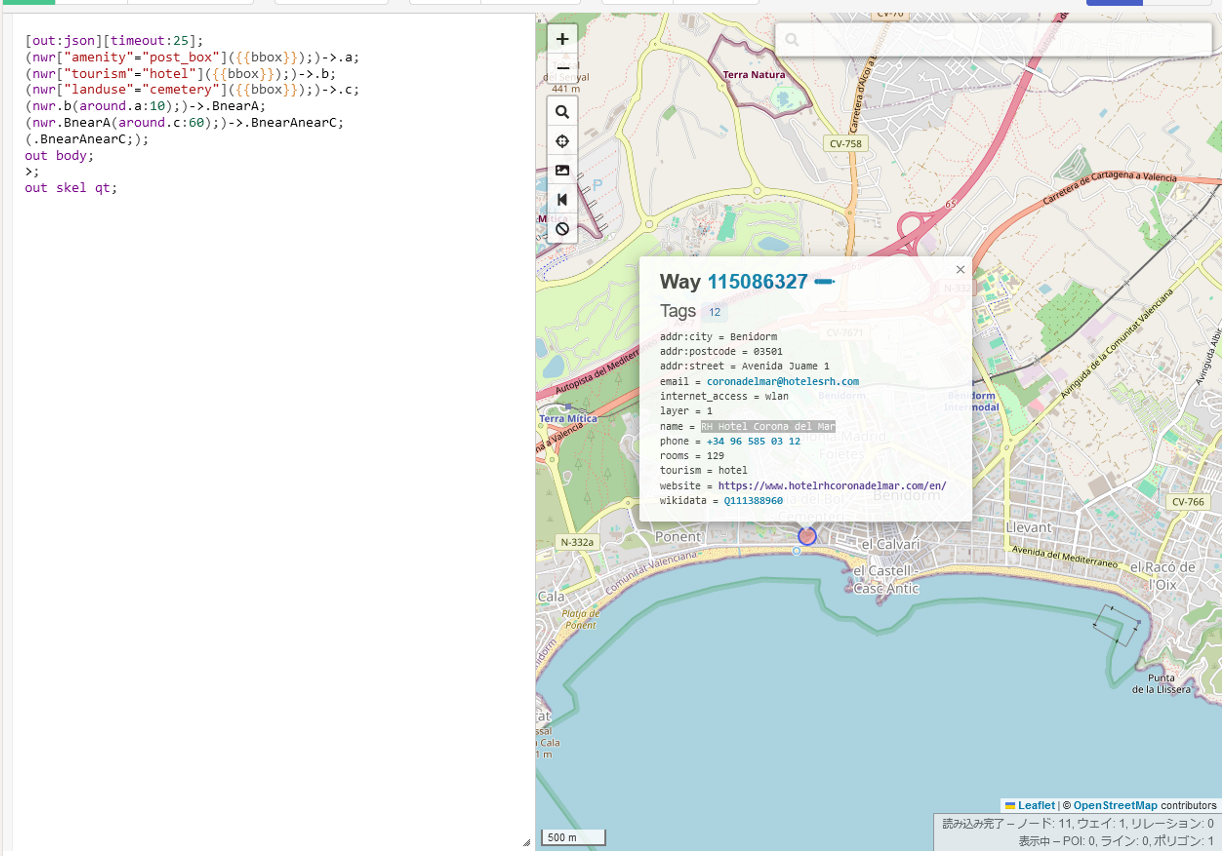Click addr:street = Avenida Juame 1 line

coord(745,366)
